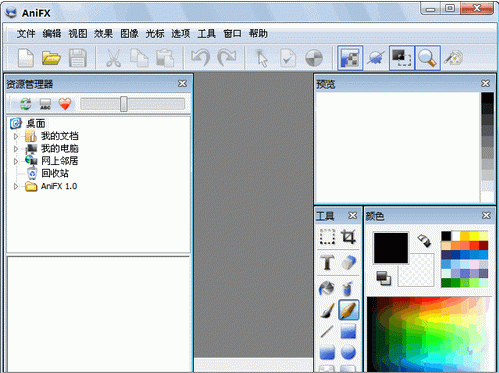Click the ABC rename icon in resource manager

pyautogui.click(x=45, y=104)
